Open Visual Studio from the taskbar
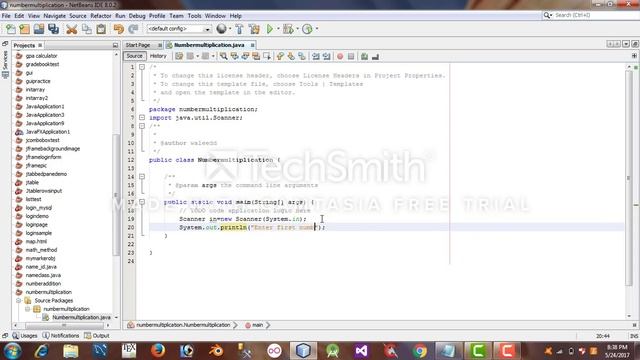This screenshot has width=640, height=360. click(361, 351)
